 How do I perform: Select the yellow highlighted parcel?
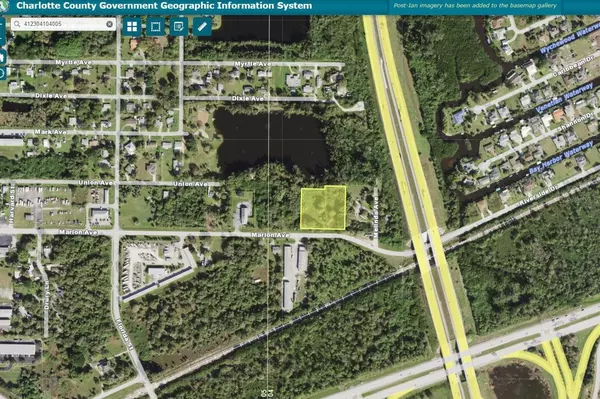pos(323,208)
